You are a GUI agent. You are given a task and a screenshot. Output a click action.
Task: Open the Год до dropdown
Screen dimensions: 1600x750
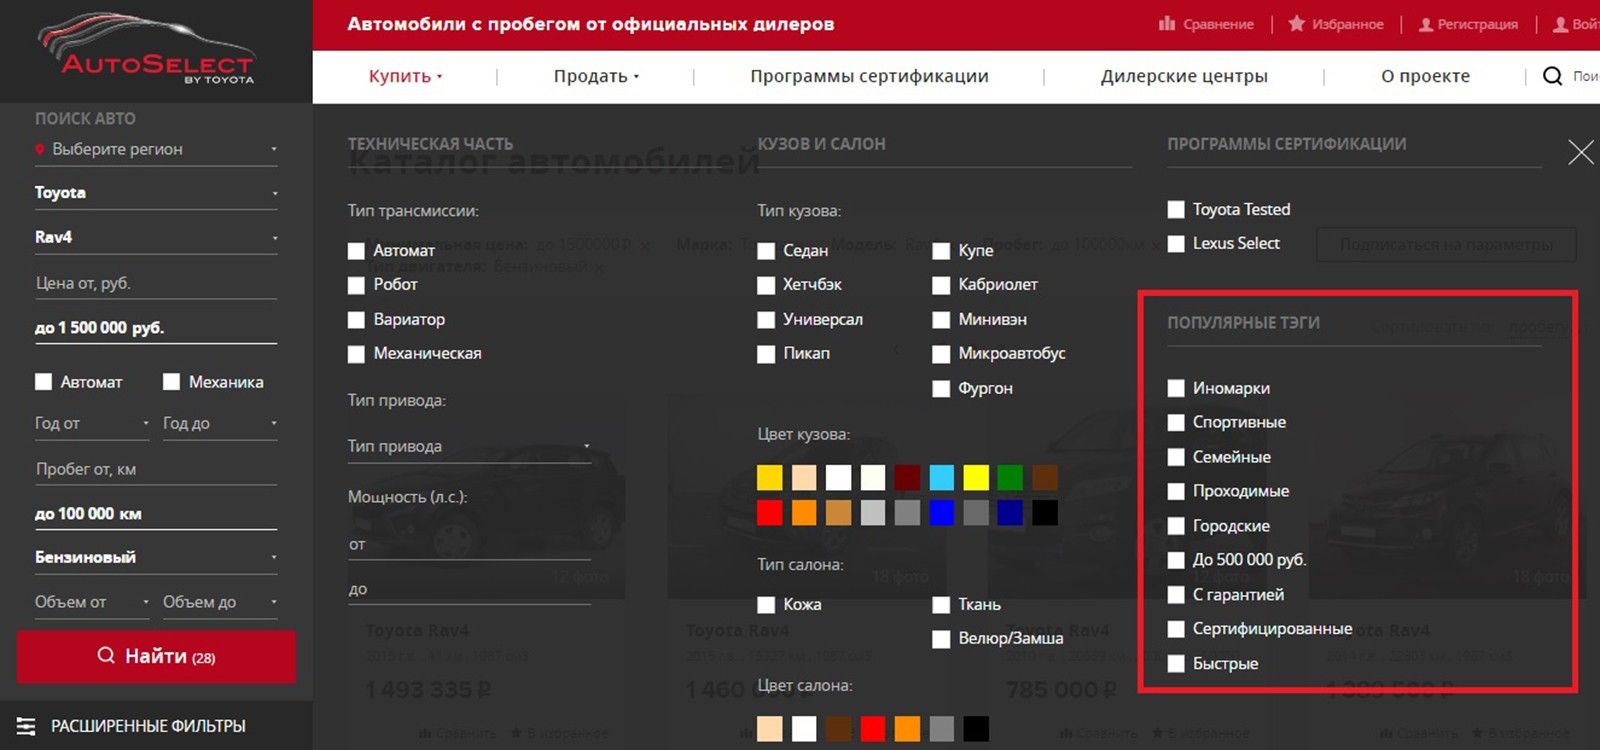[220, 423]
